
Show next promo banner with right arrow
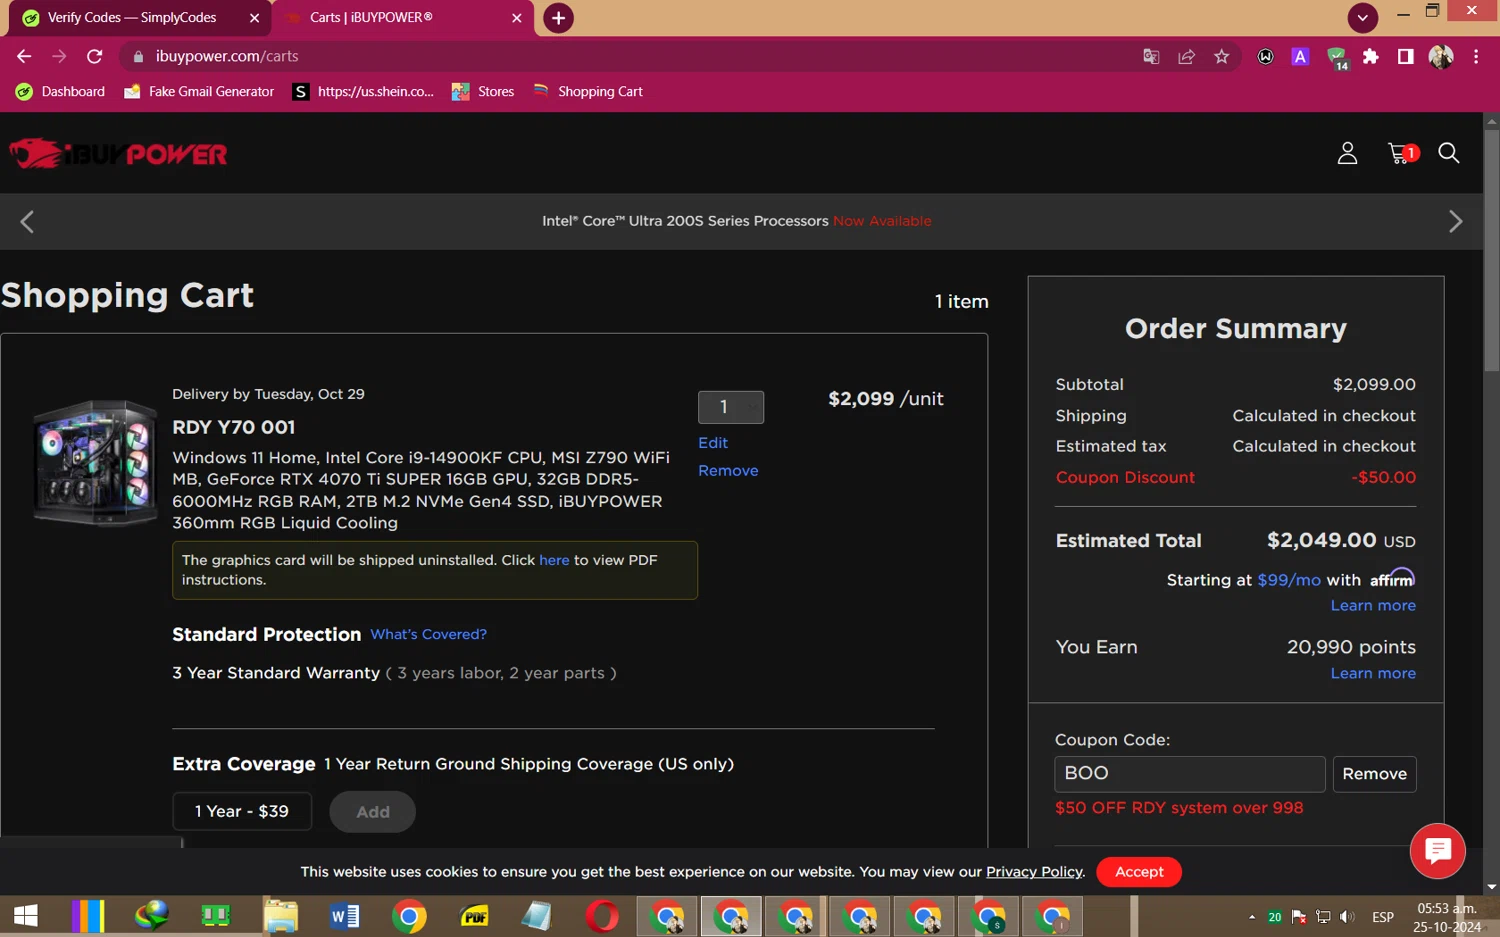click(1455, 222)
